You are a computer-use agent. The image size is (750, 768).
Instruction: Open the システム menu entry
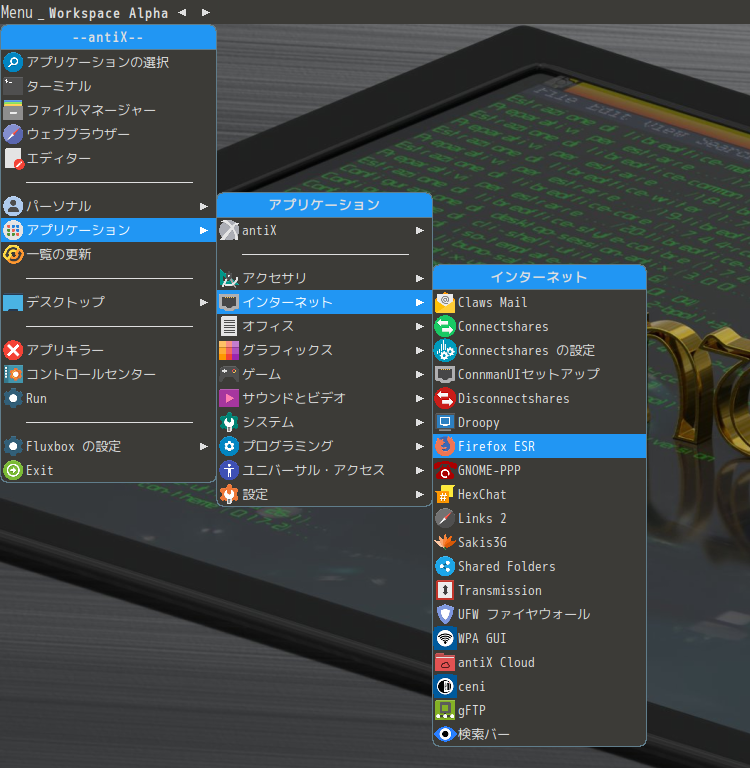pos(324,422)
